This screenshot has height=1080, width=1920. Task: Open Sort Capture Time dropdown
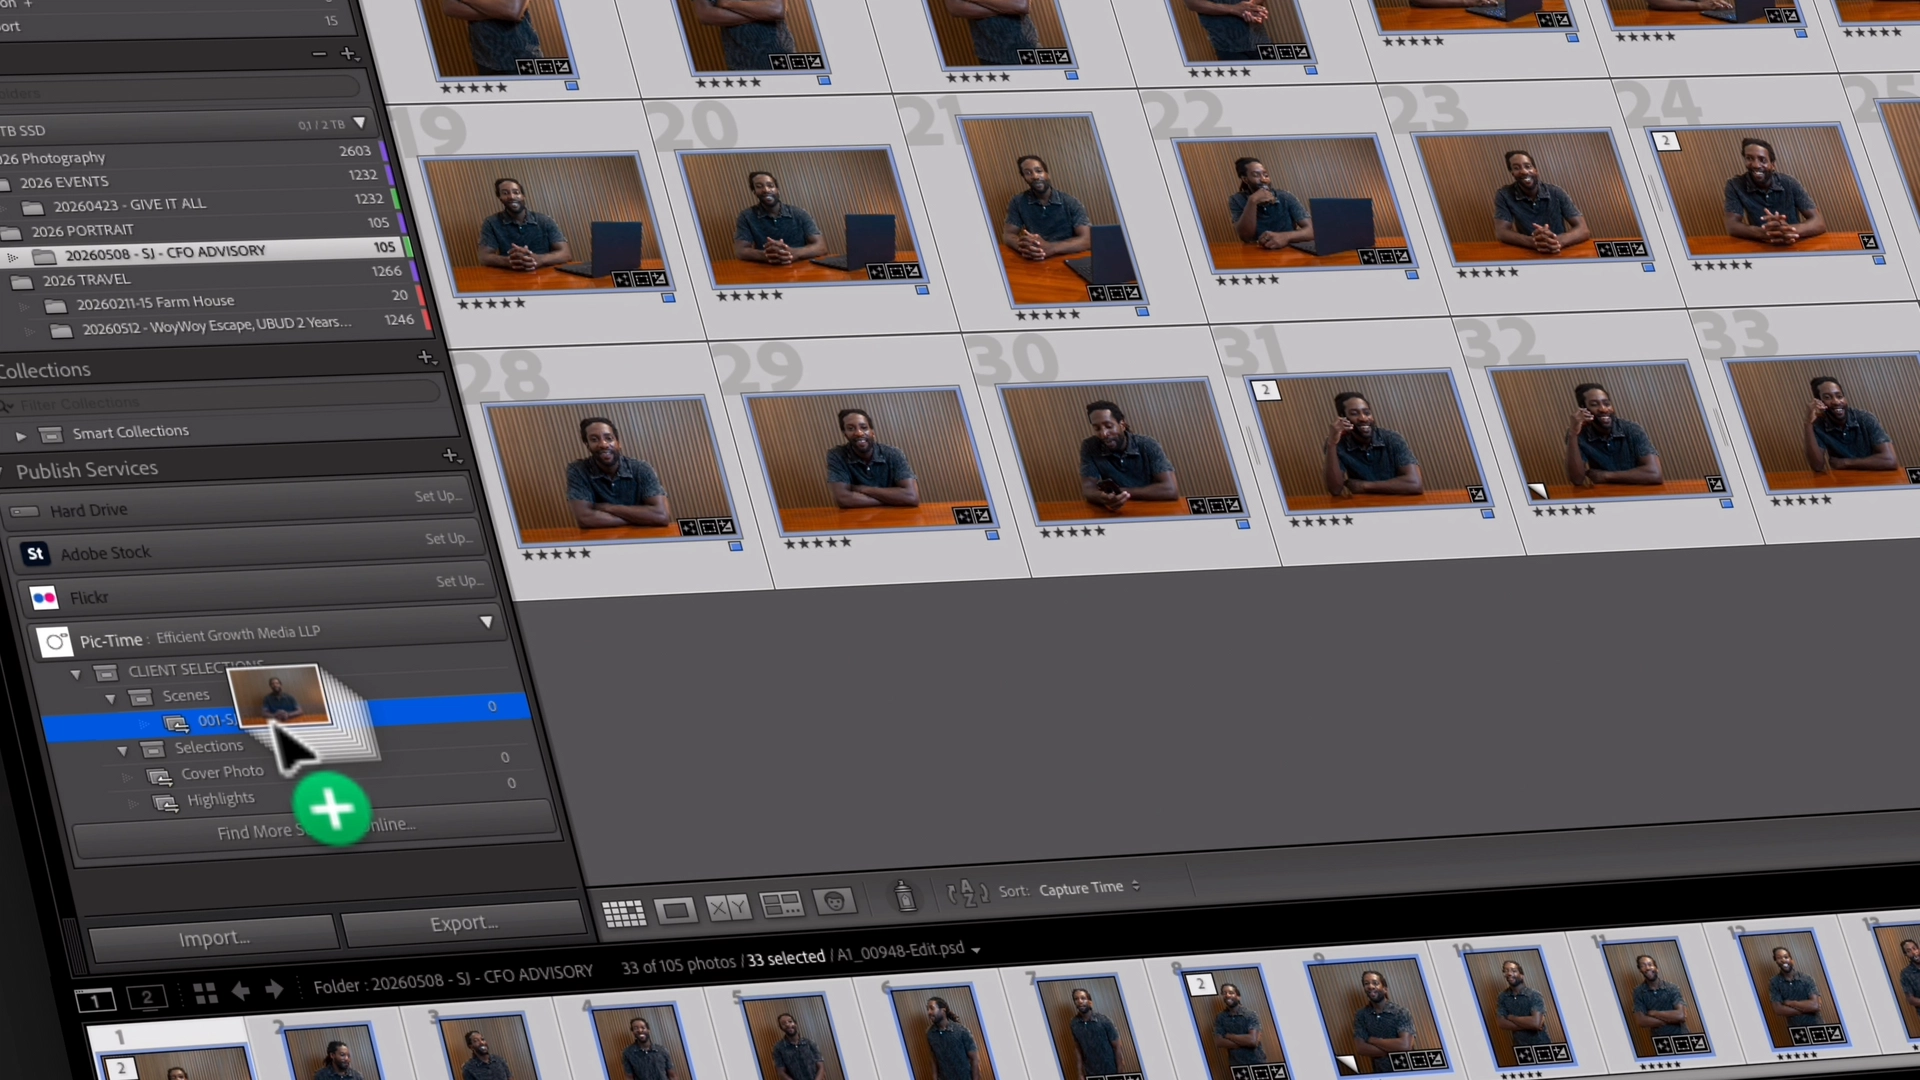tap(1089, 887)
